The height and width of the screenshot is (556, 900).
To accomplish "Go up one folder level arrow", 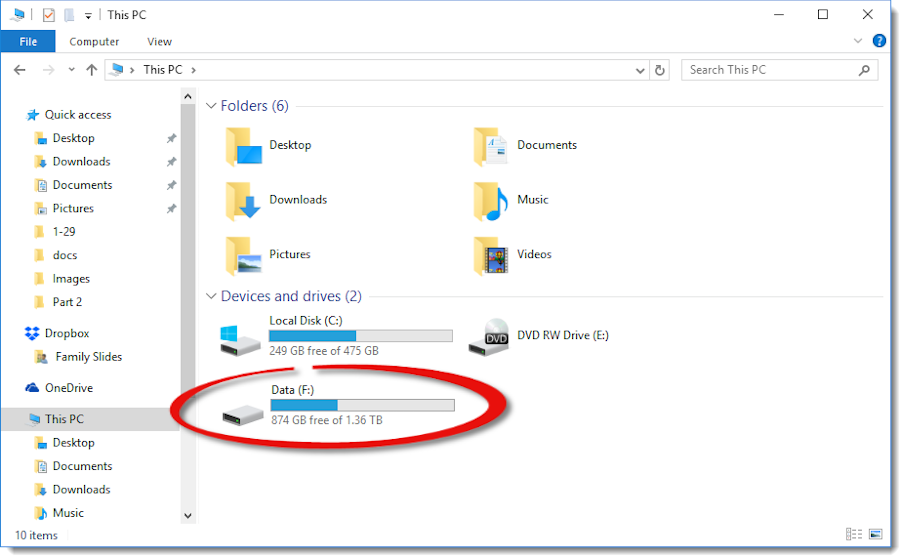I will pos(91,70).
